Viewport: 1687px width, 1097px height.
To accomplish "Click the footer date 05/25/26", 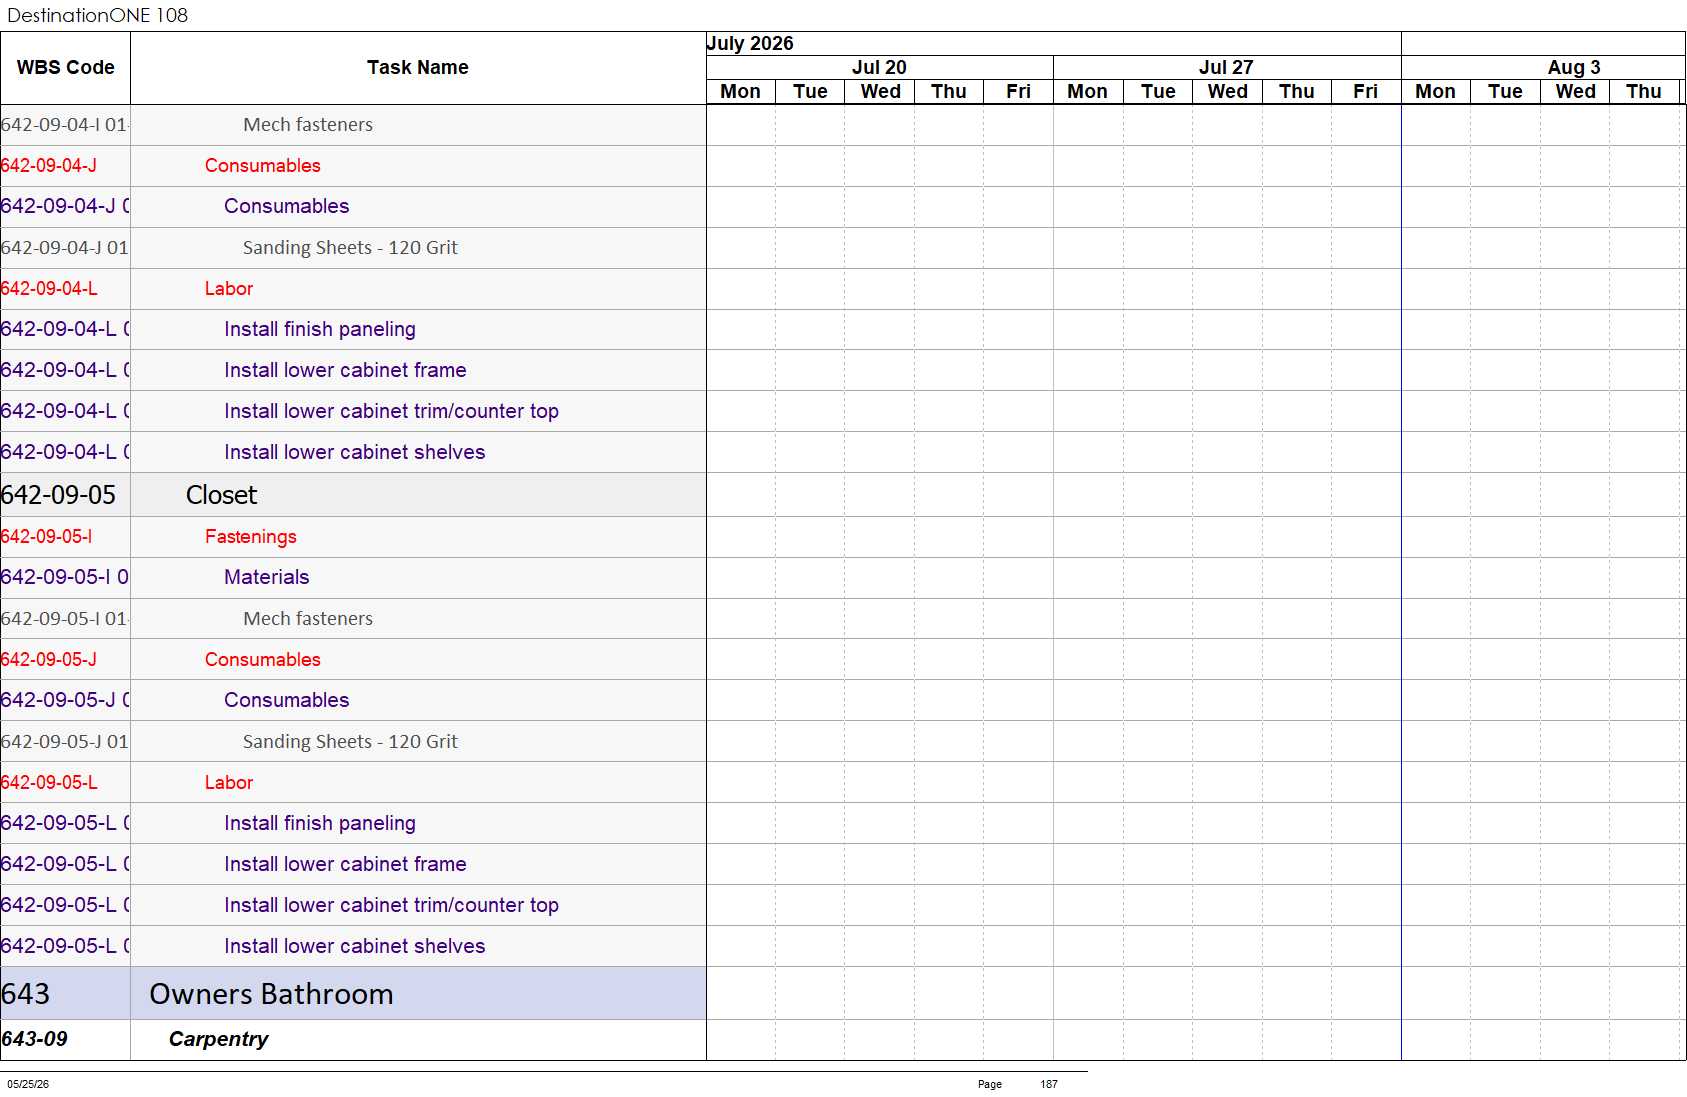I will coord(28,1084).
